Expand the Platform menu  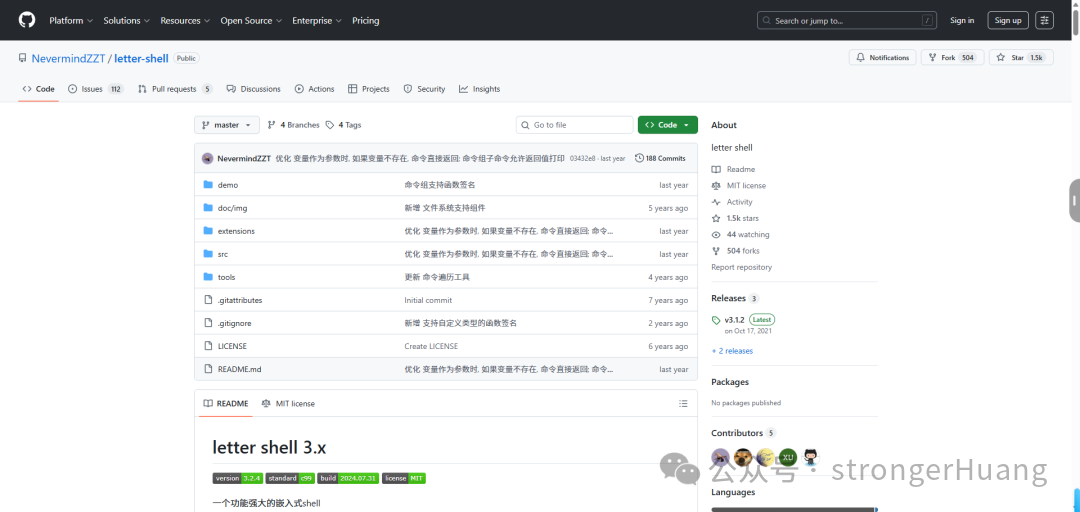(71, 21)
